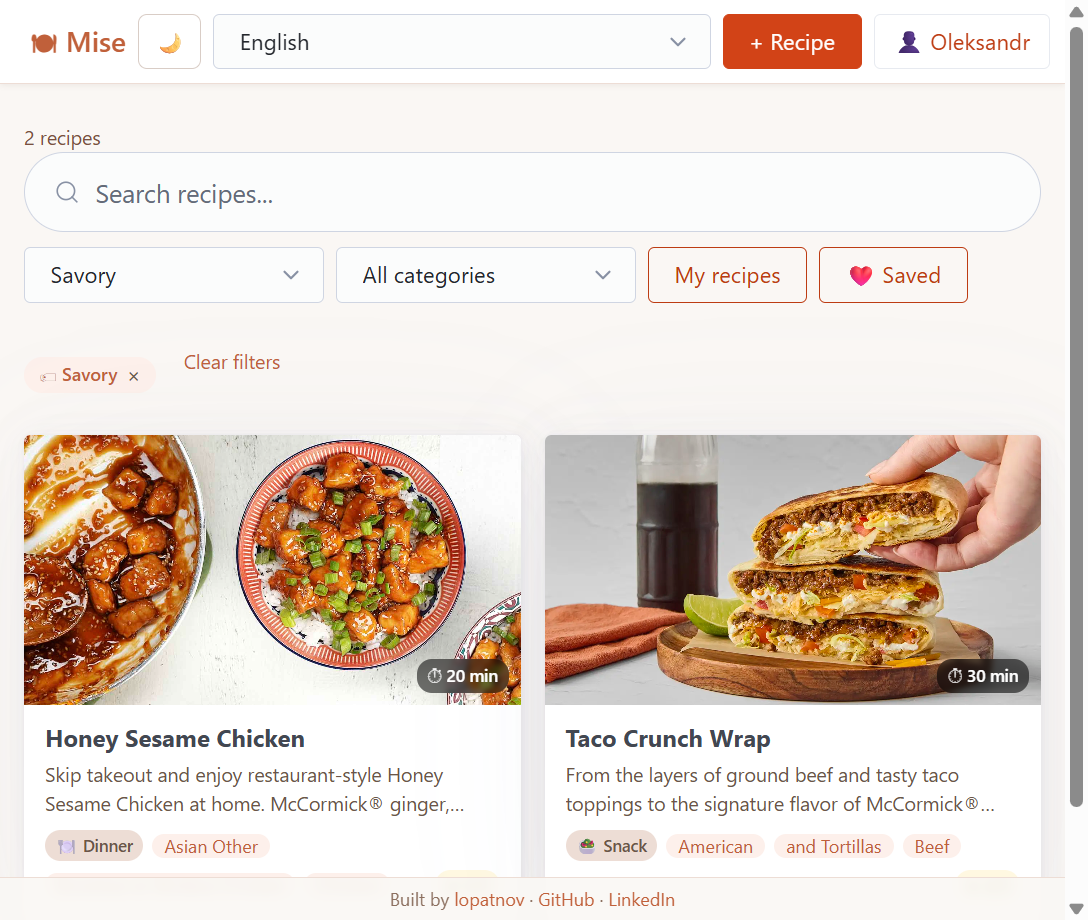
Task: Open the Taco Crunch Wrap photo
Action: coord(792,569)
